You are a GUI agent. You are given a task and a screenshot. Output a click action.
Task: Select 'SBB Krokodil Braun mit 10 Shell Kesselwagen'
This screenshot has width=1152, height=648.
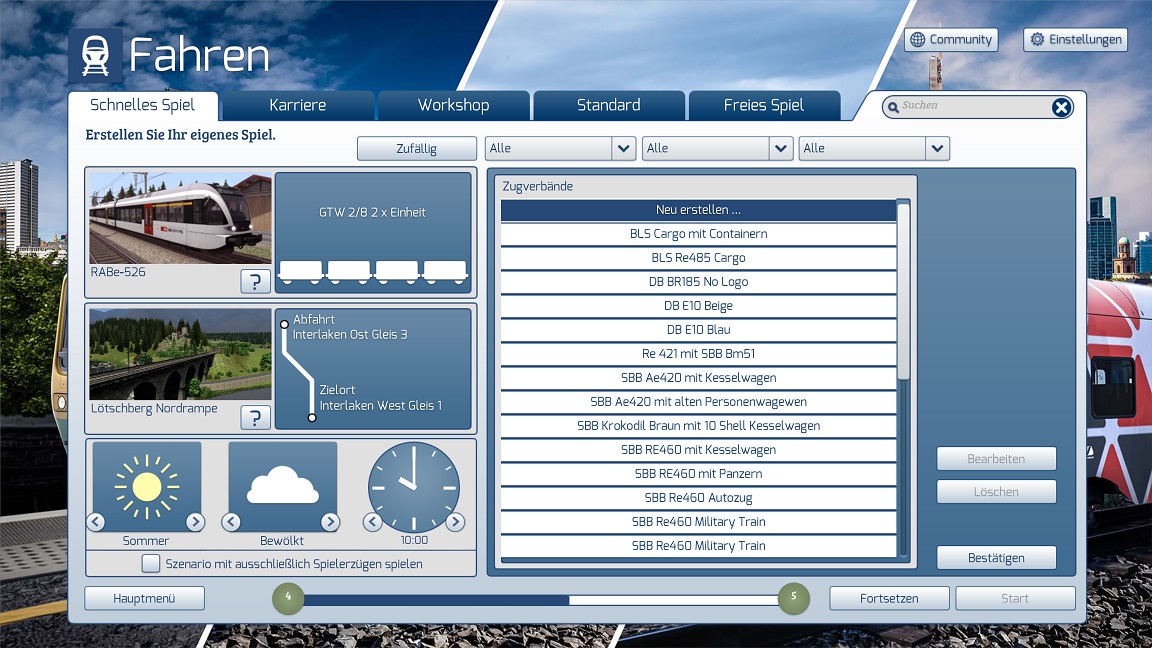(698, 426)
